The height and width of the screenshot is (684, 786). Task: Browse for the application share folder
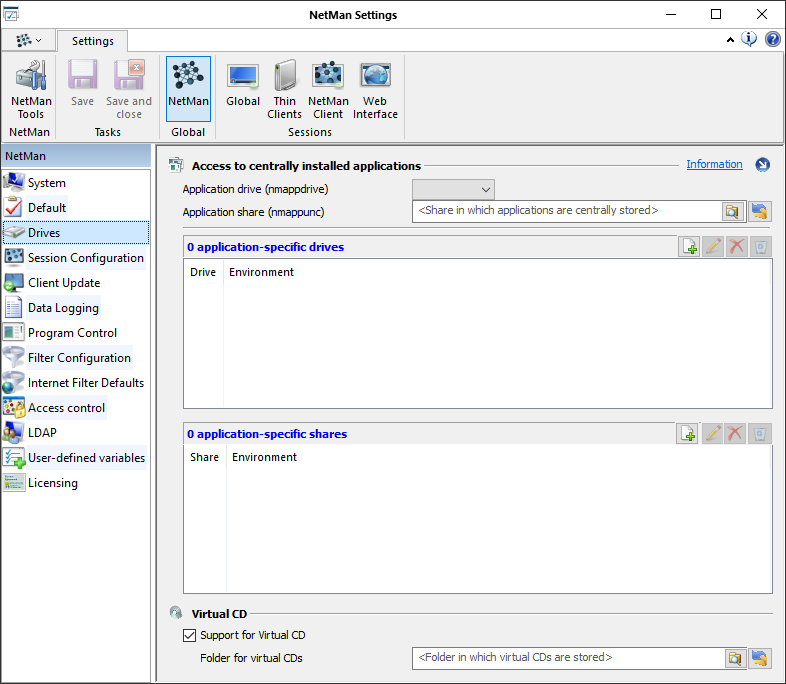point(733,211)
